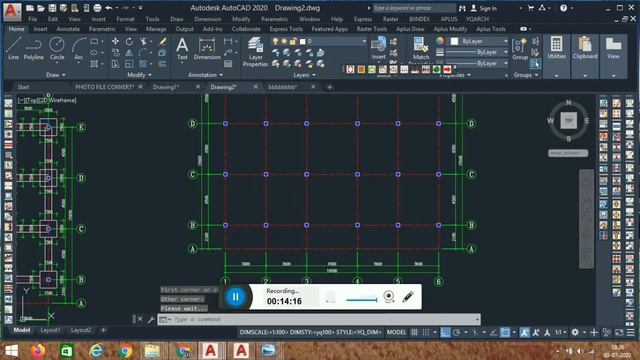The image size is (640, 360).
Task: Click the red arrow icon in floating toolbar
Action: 447,69
